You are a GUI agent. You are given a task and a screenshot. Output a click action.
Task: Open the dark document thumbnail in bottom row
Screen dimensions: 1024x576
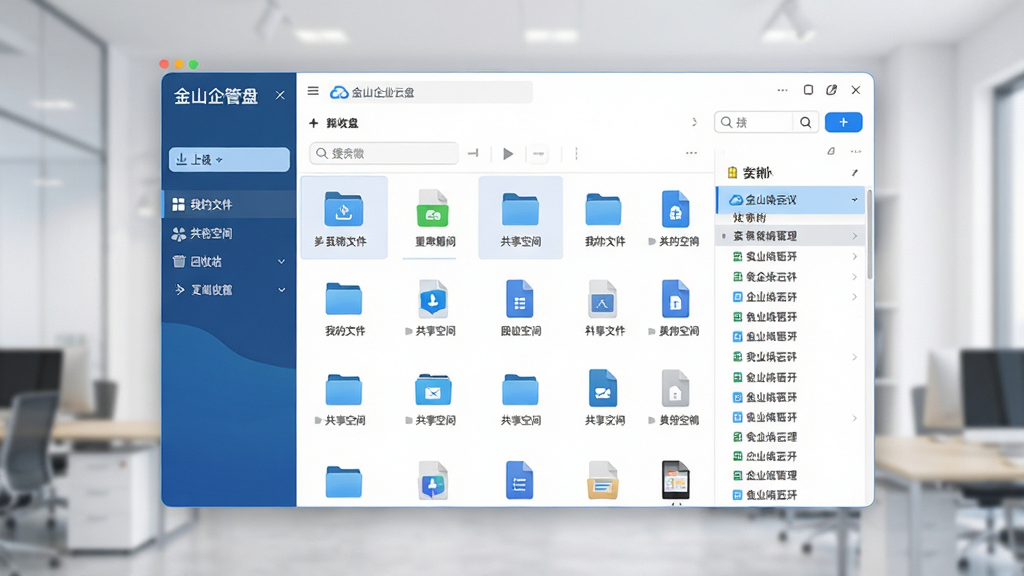[x=675, y=481]
